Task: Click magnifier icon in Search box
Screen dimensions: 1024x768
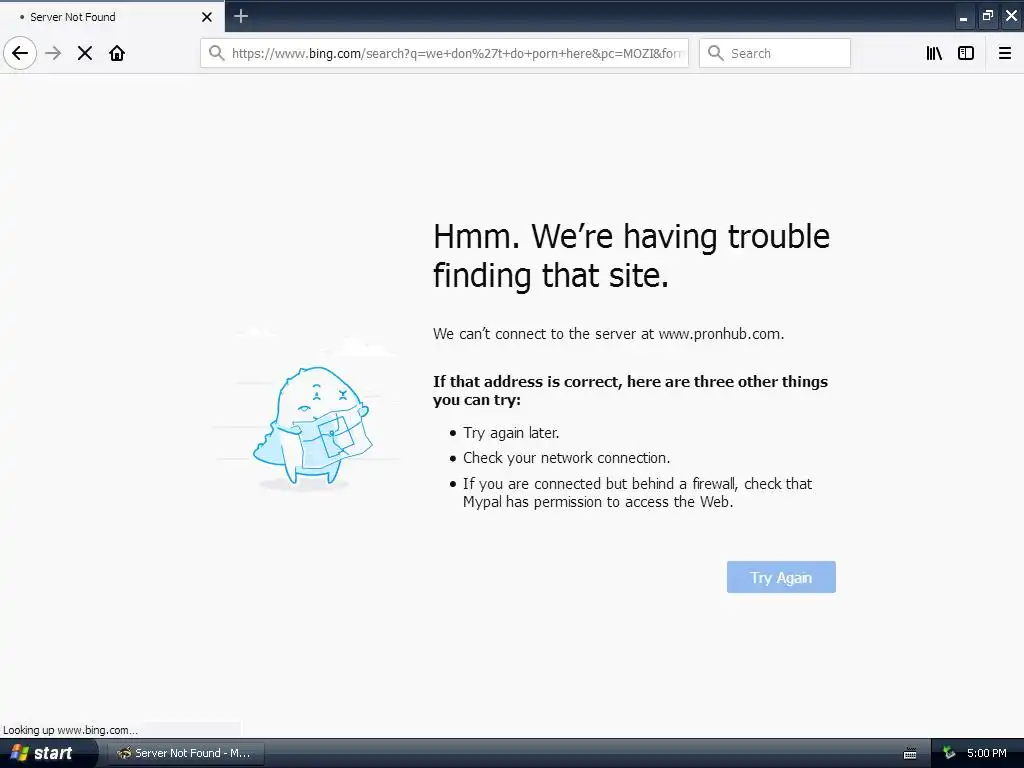Action: coord(716,53)
